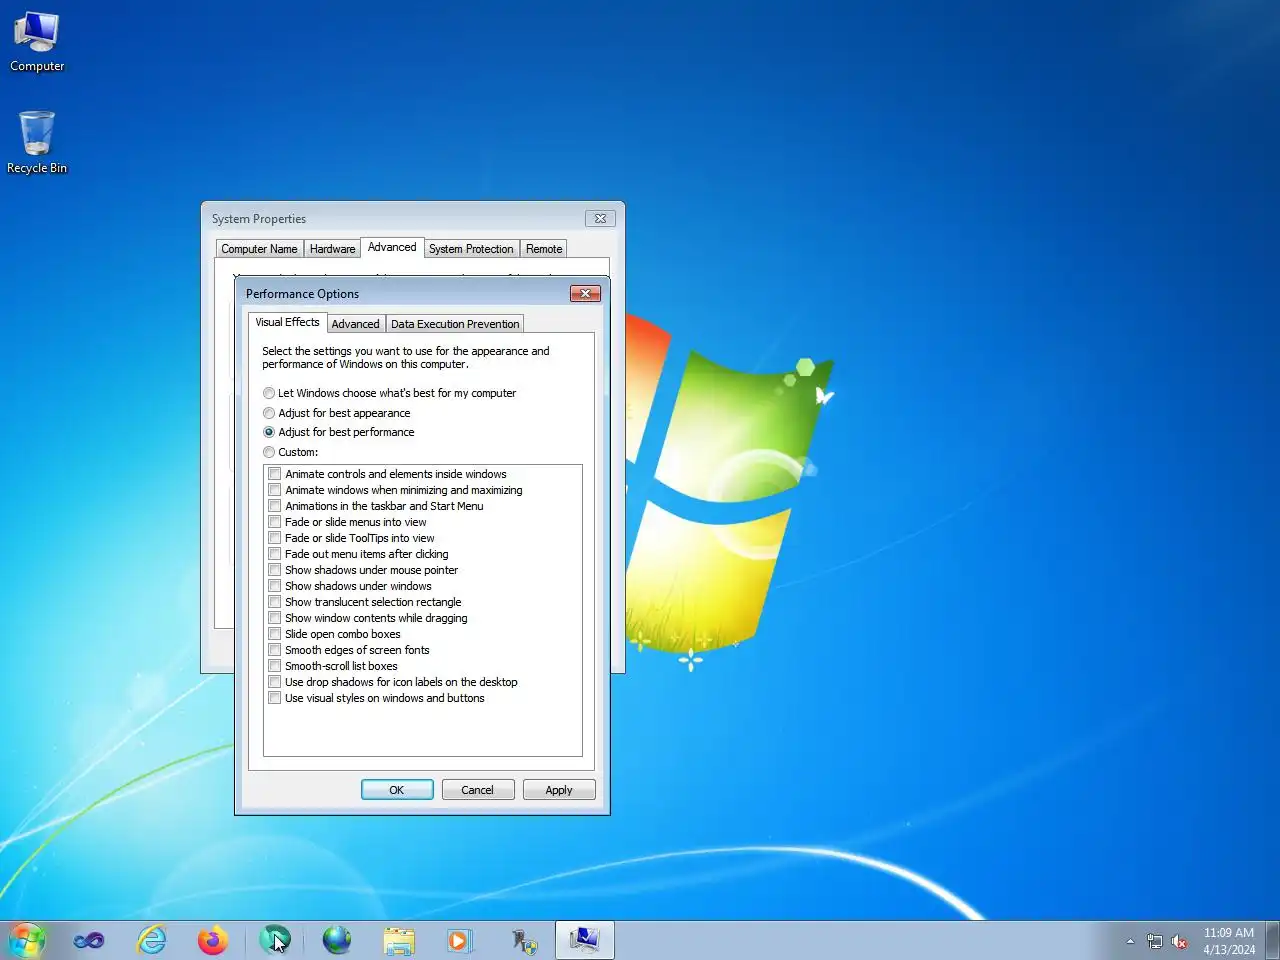Confirm Performance Options with OK
This screenshot has width=1280, height=960.
397,790
